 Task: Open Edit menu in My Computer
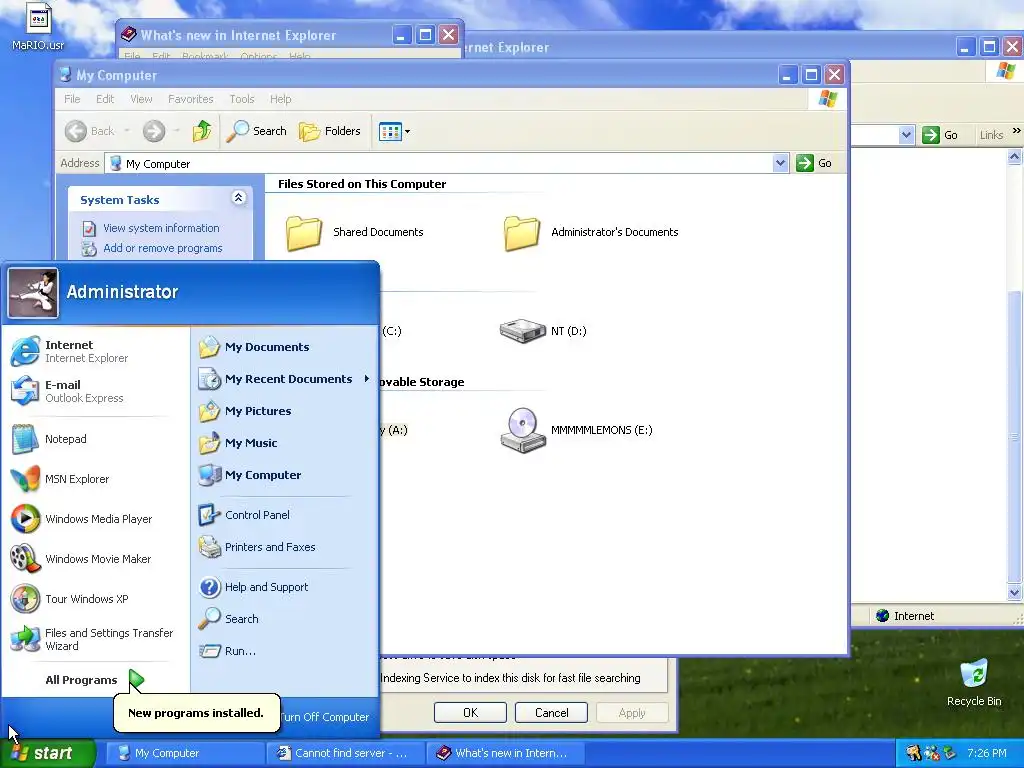click(104, 99)
